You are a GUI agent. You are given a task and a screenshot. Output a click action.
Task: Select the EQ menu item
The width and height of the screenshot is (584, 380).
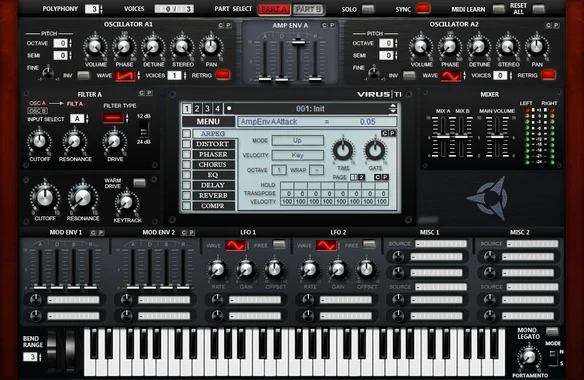tap(213, 175)
